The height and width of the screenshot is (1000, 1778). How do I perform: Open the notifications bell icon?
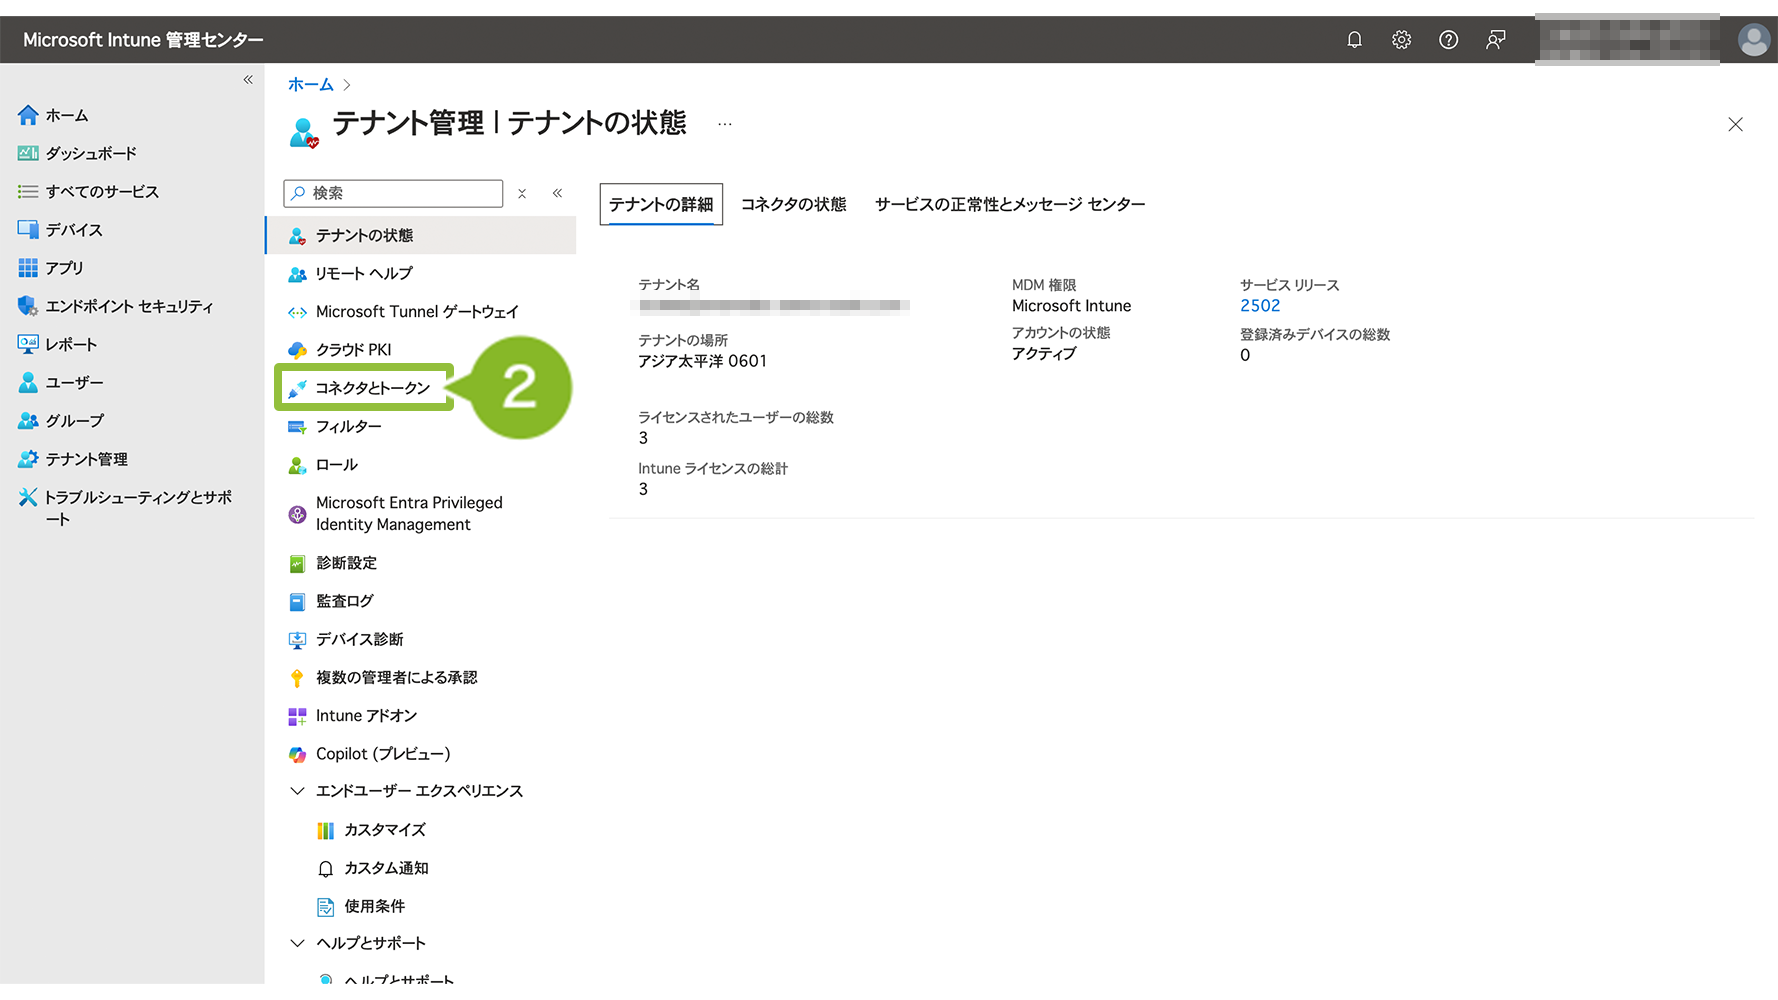point(1354,40)
